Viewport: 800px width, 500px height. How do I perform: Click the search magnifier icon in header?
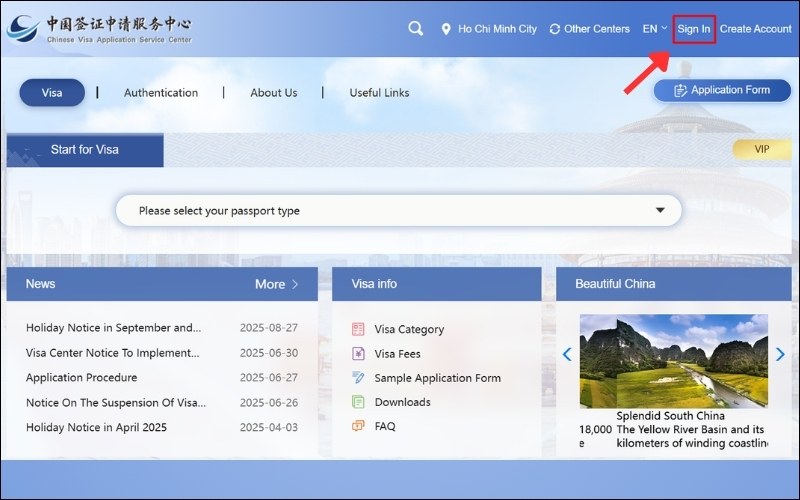pyautogui.click(x=416, y=28)
